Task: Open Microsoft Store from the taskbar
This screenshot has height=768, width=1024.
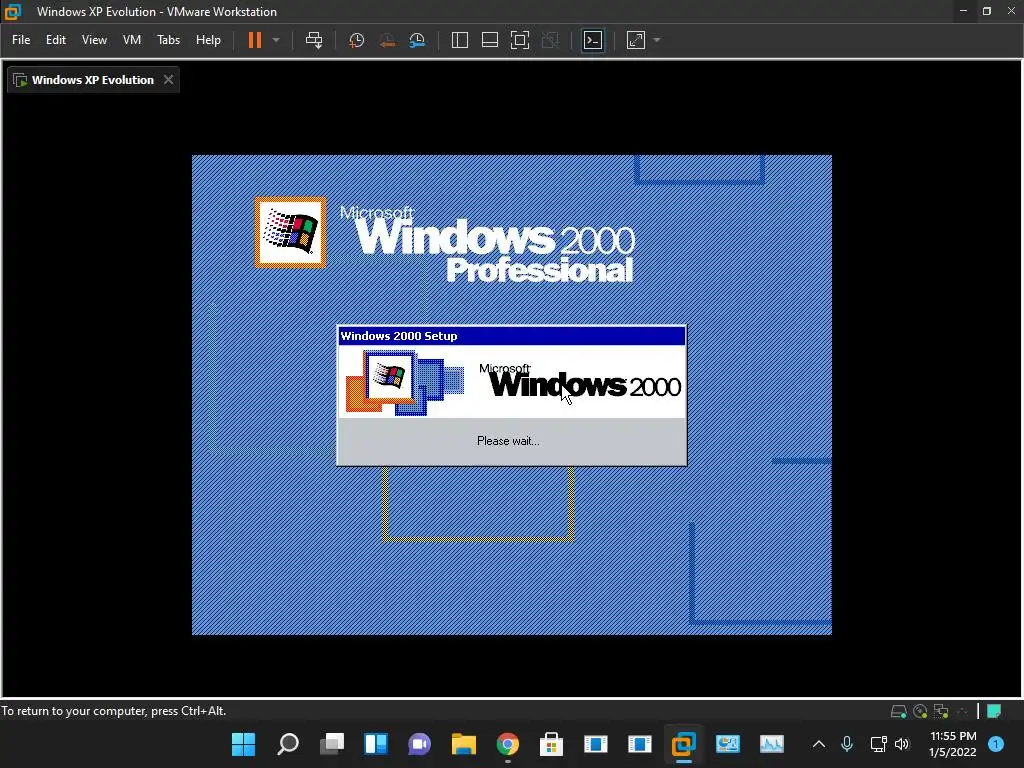Action: click(551, 744)
